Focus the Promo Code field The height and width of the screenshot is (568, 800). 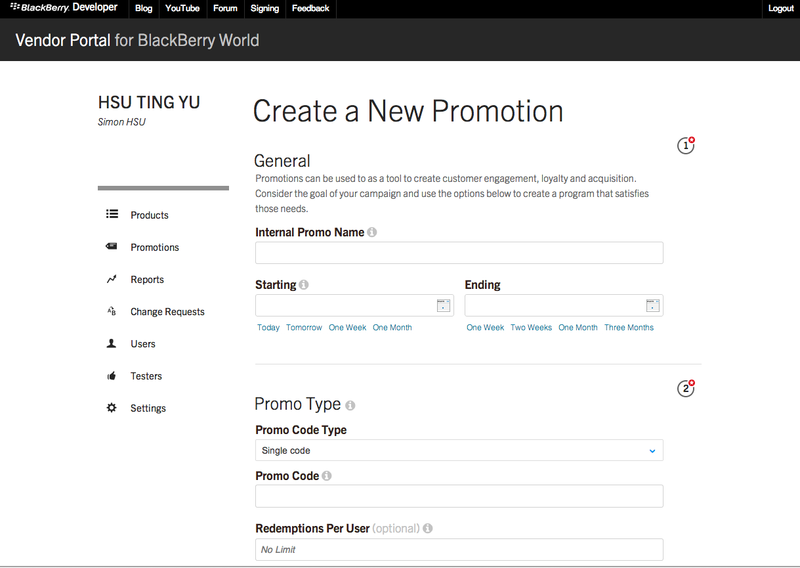(x=459, y=496)
